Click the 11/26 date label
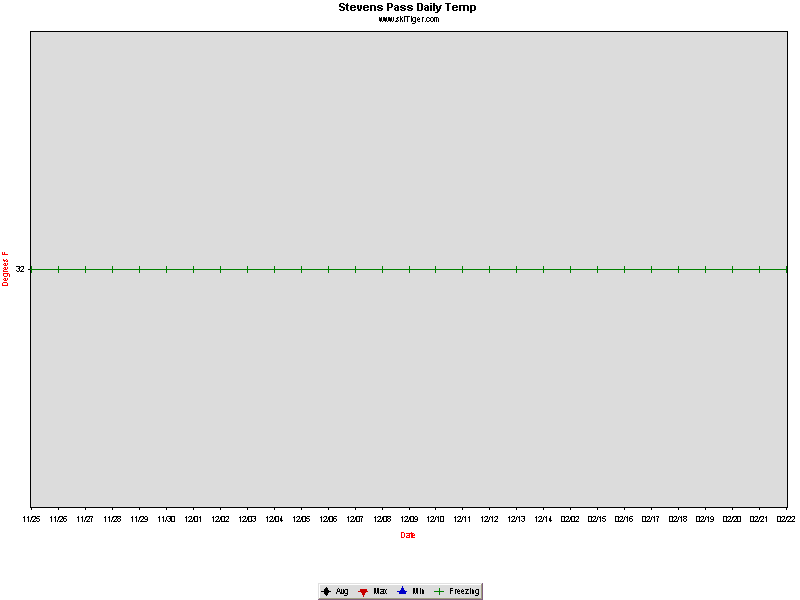Viewport: 800px width, 600px height. click(x=58, y=519)
